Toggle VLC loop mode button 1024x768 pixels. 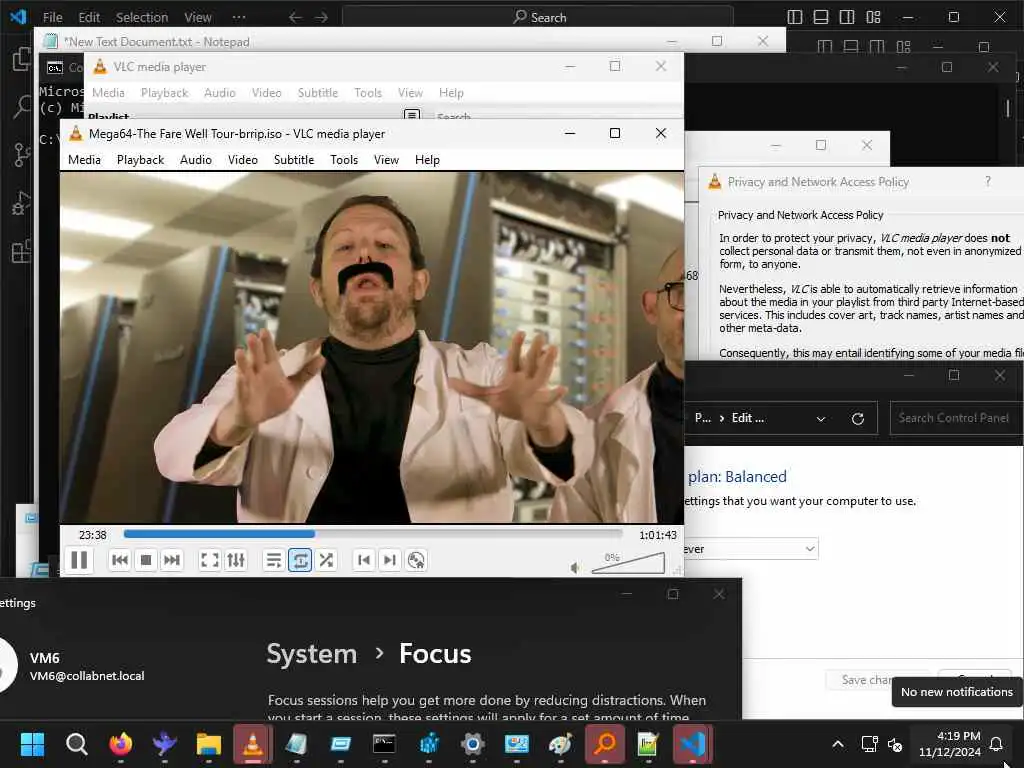click(300, 560)
